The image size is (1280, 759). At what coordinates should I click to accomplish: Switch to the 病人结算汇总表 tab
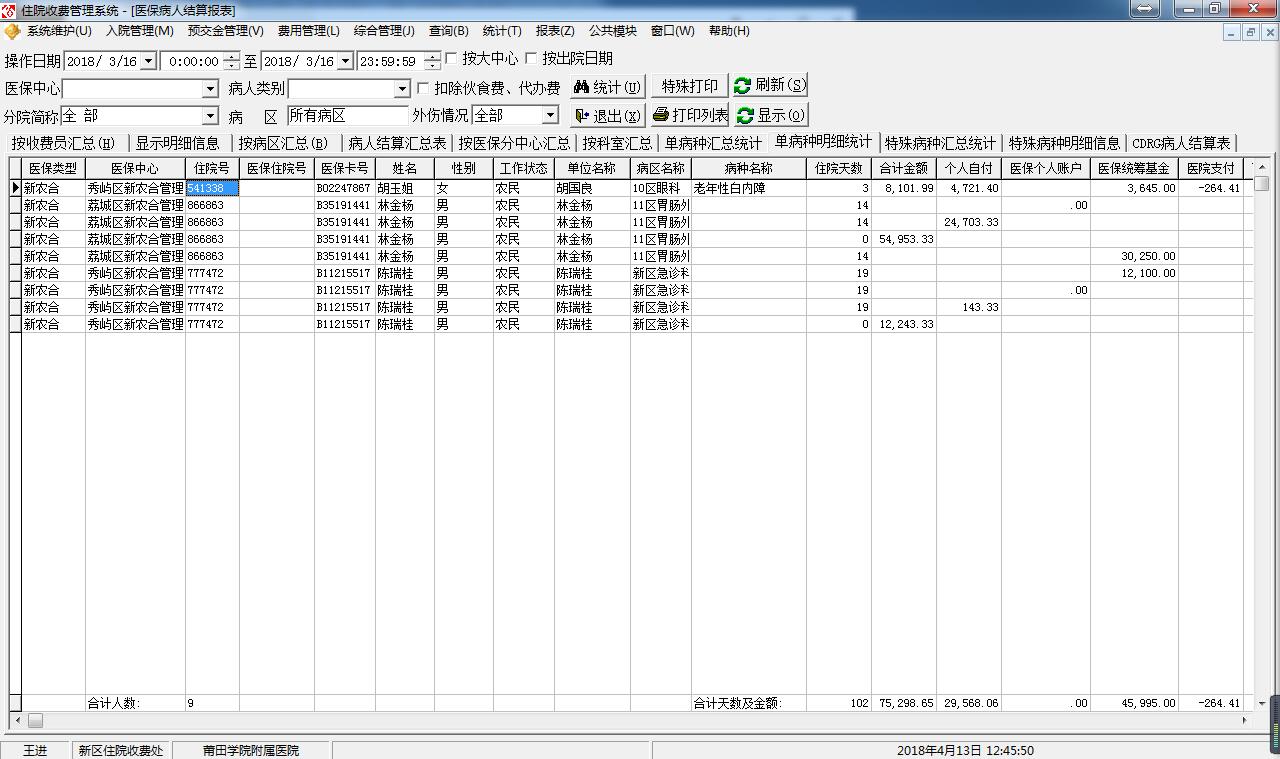[397, 143]
